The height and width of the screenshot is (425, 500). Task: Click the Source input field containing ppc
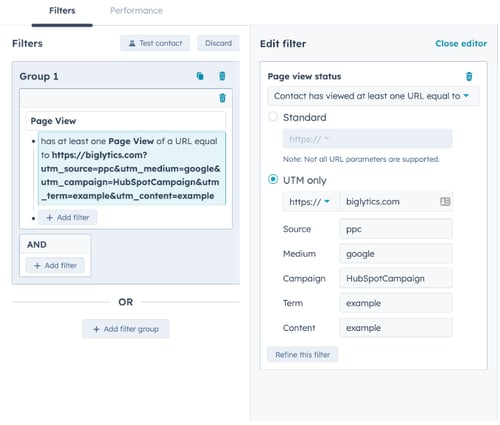tap(396, 229)
